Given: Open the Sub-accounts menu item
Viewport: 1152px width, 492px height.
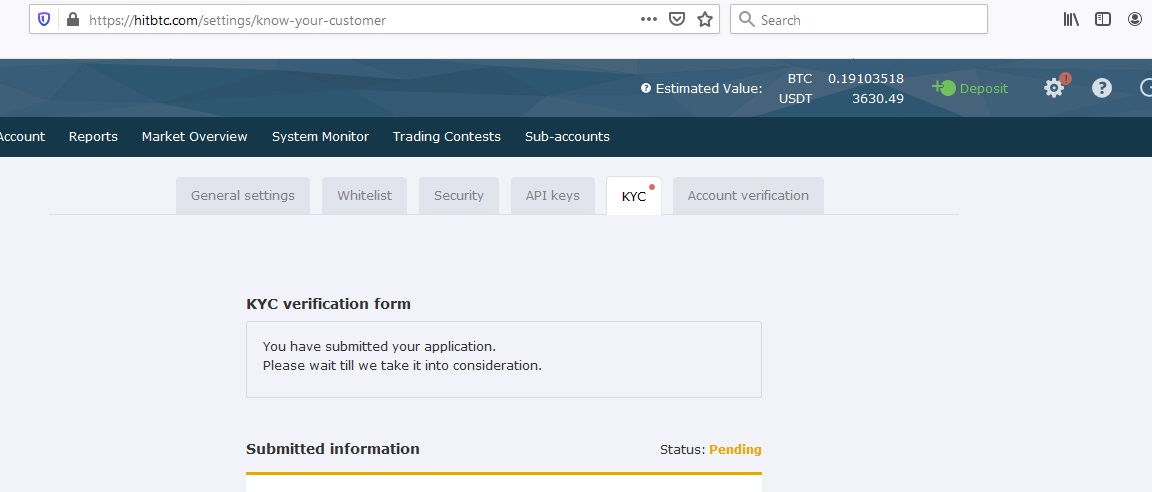Looking at the screenshot, I should tap(567, 137).
